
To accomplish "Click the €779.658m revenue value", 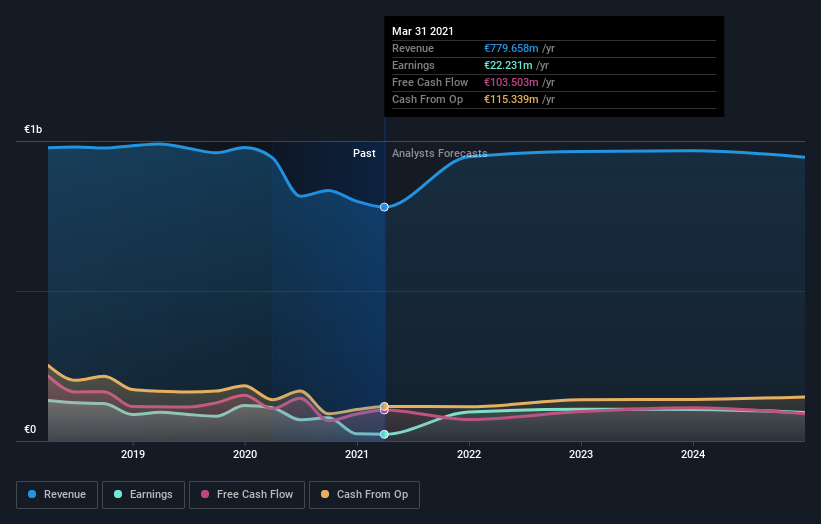I will 511,48.
